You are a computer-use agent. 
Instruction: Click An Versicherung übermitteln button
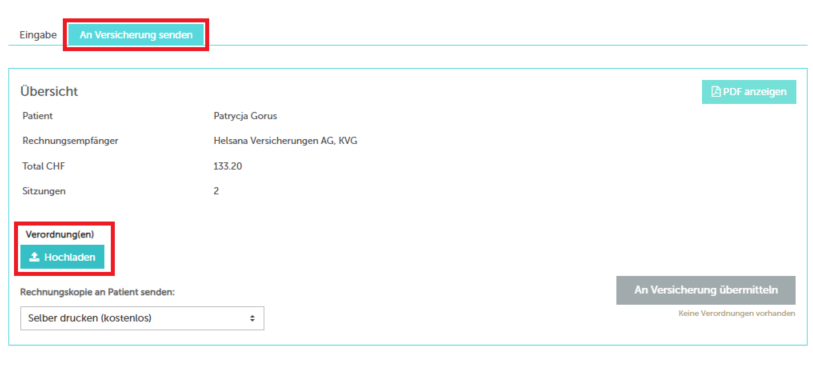pos(706,290)
